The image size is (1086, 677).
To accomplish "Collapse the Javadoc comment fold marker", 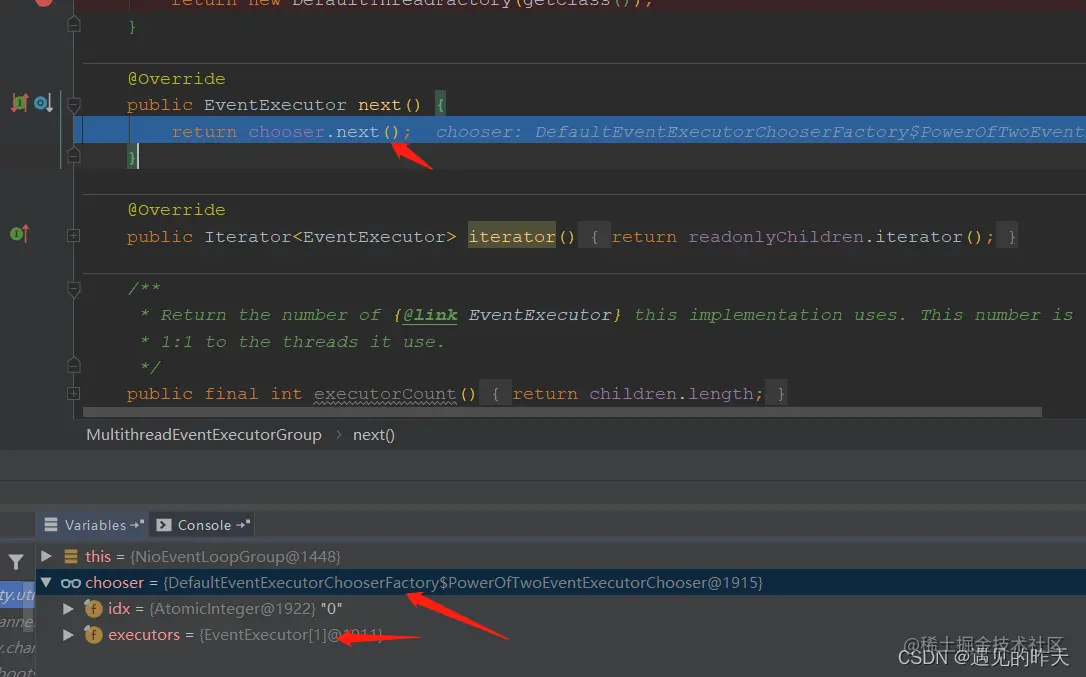I will tap(73, 288).
